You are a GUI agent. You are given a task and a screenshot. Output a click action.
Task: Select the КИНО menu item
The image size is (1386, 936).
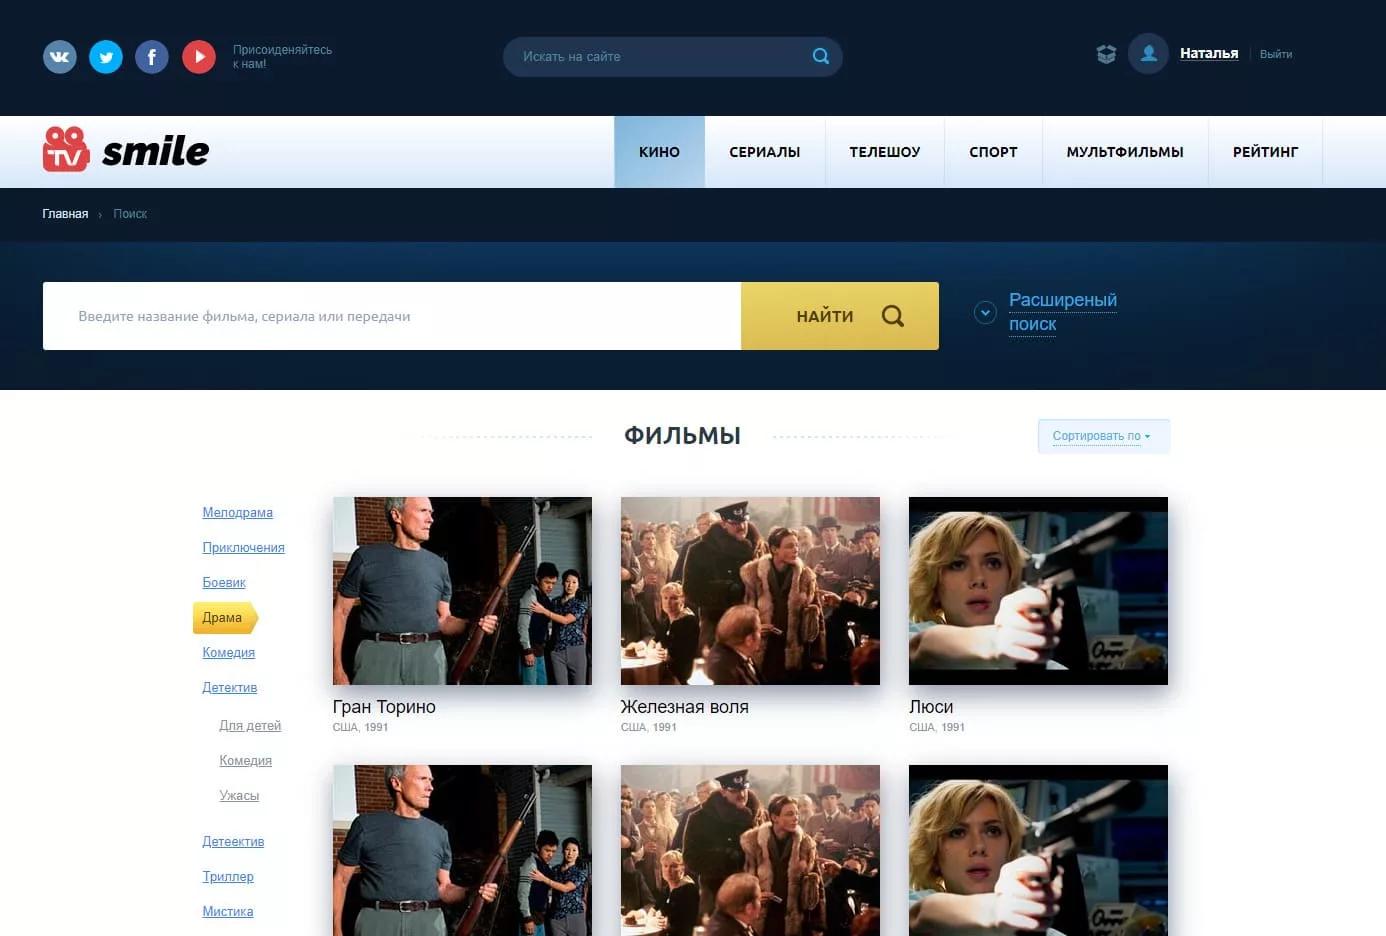(659, 152)
